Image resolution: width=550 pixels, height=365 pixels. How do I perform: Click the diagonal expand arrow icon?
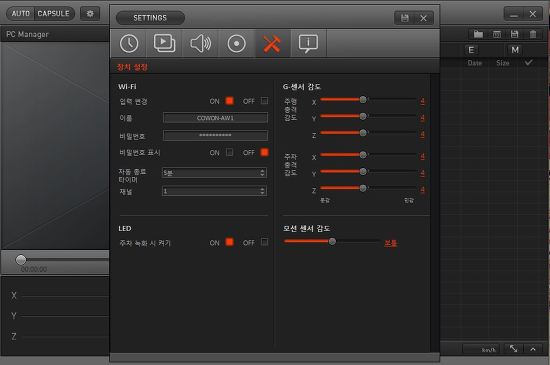point(513,349)
